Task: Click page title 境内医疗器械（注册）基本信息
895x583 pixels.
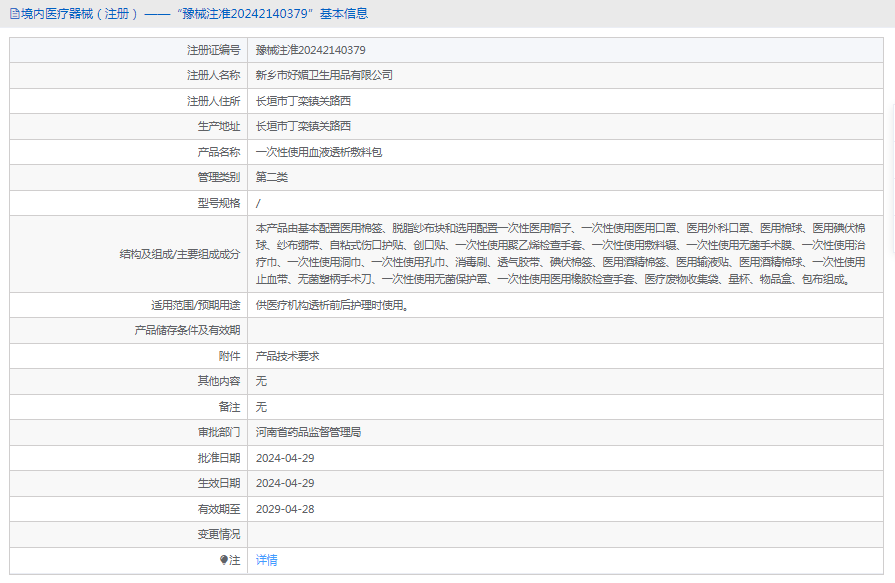Action: point(194,14)
